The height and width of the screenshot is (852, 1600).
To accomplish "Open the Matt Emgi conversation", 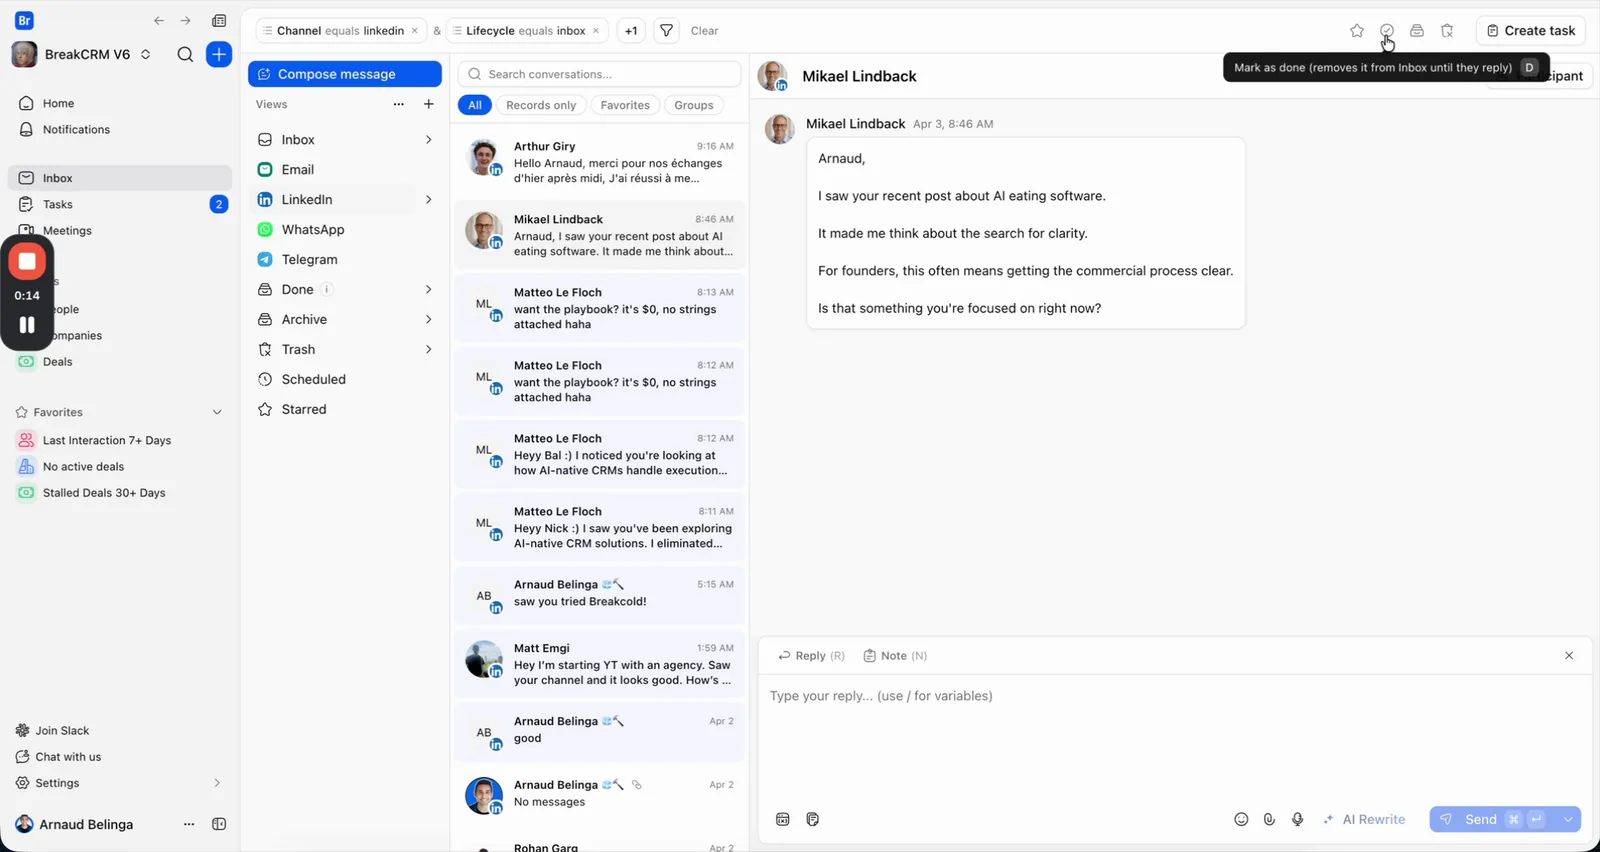I will pyautogui.click(x=600, y=664).
